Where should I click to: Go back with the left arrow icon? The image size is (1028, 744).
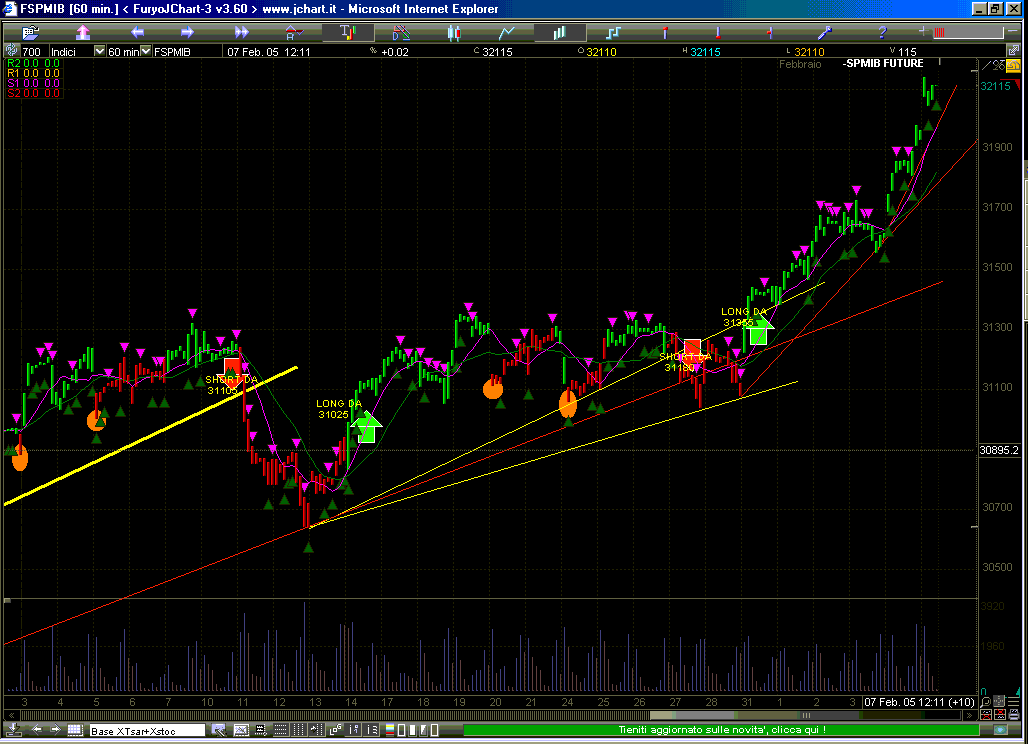click(137, 32)
